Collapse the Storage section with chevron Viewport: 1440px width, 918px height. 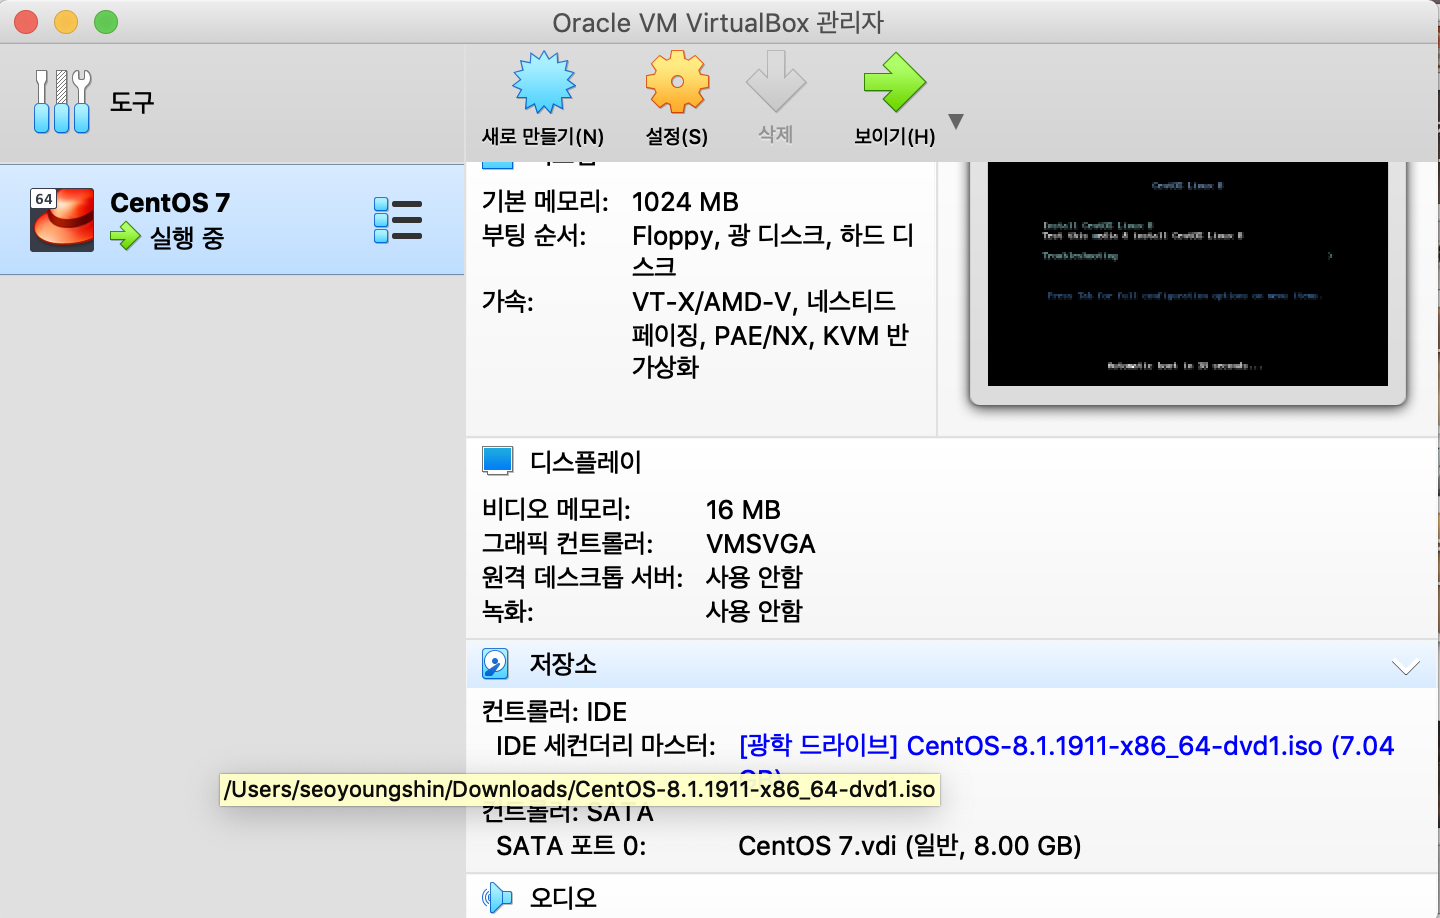(1406, 667)
